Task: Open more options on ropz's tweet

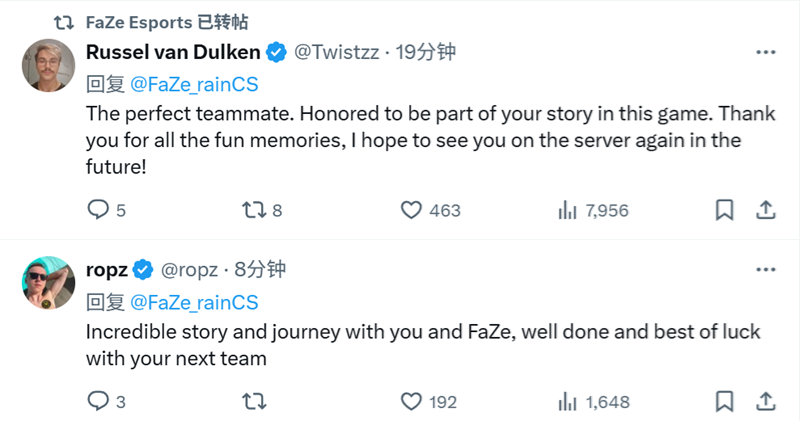Action: 765,269
